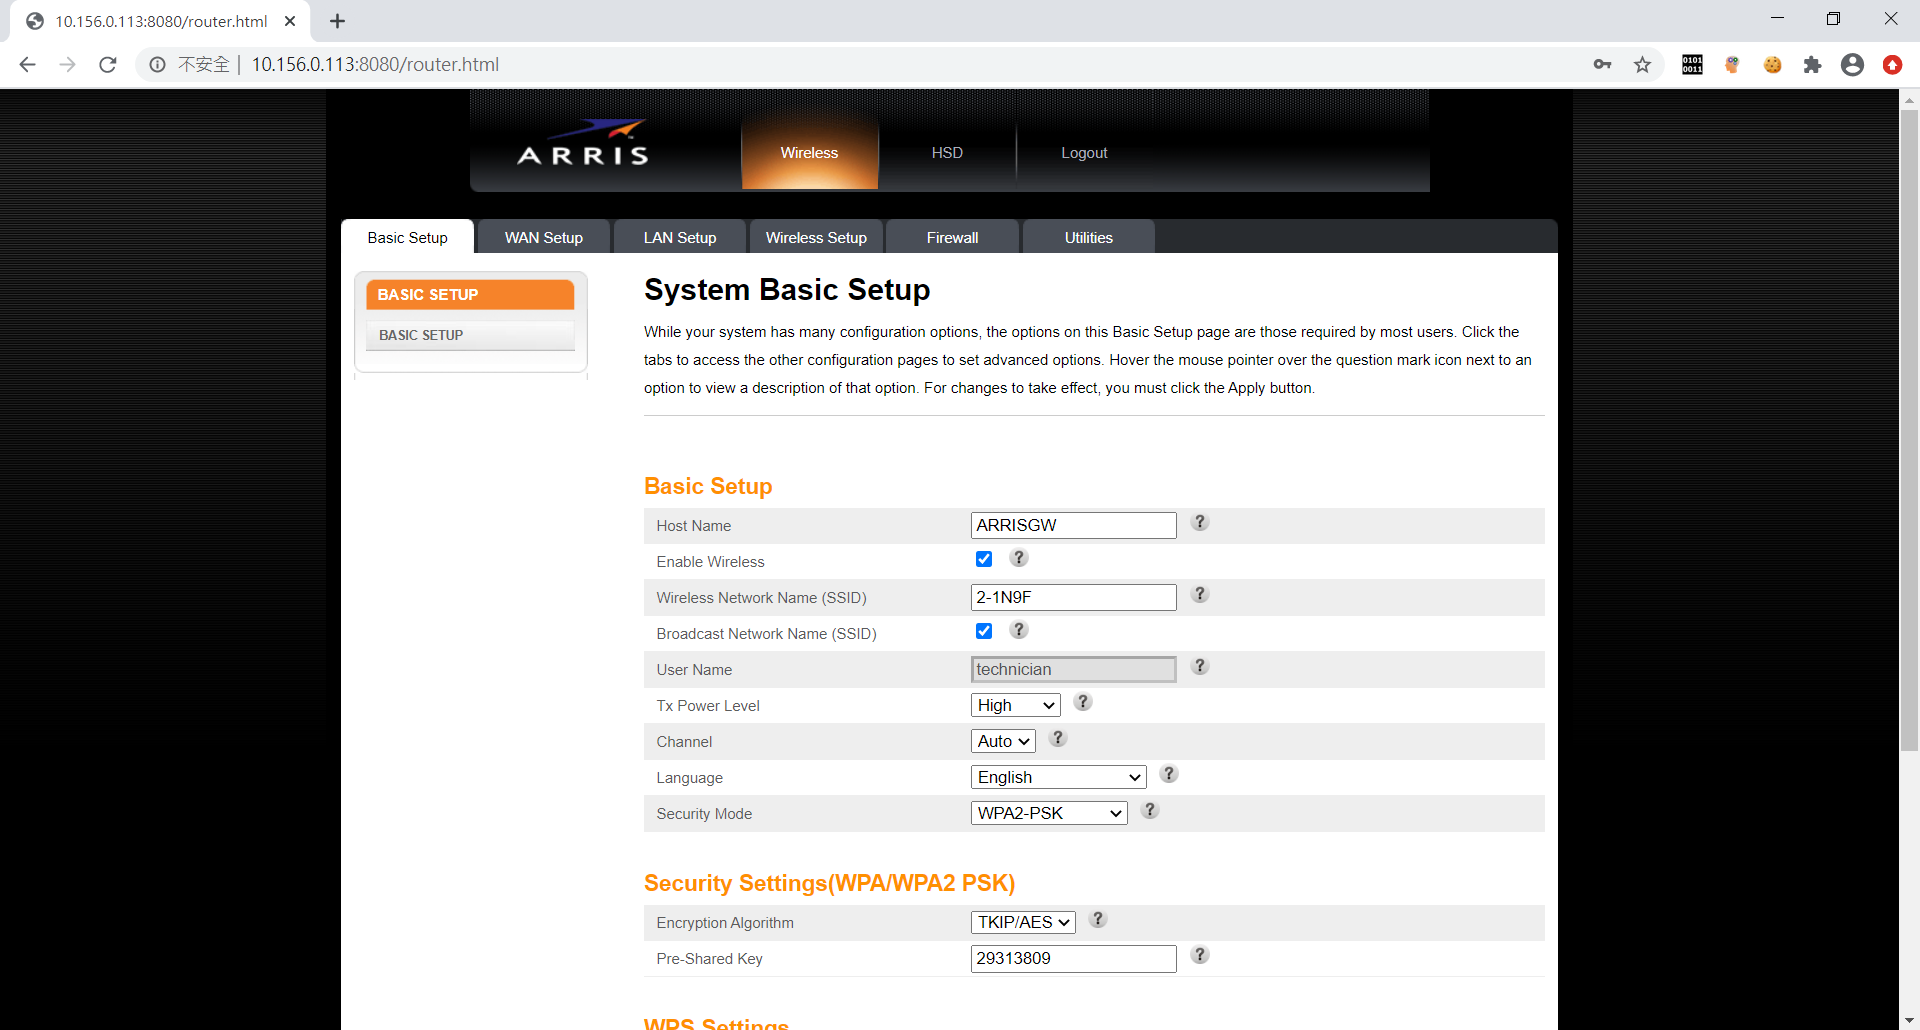The height and width of the screenshot is (1030, 1920).
Task: Click help icon next to Pre-Shared Key
Action: click(x=1200, y=955)
